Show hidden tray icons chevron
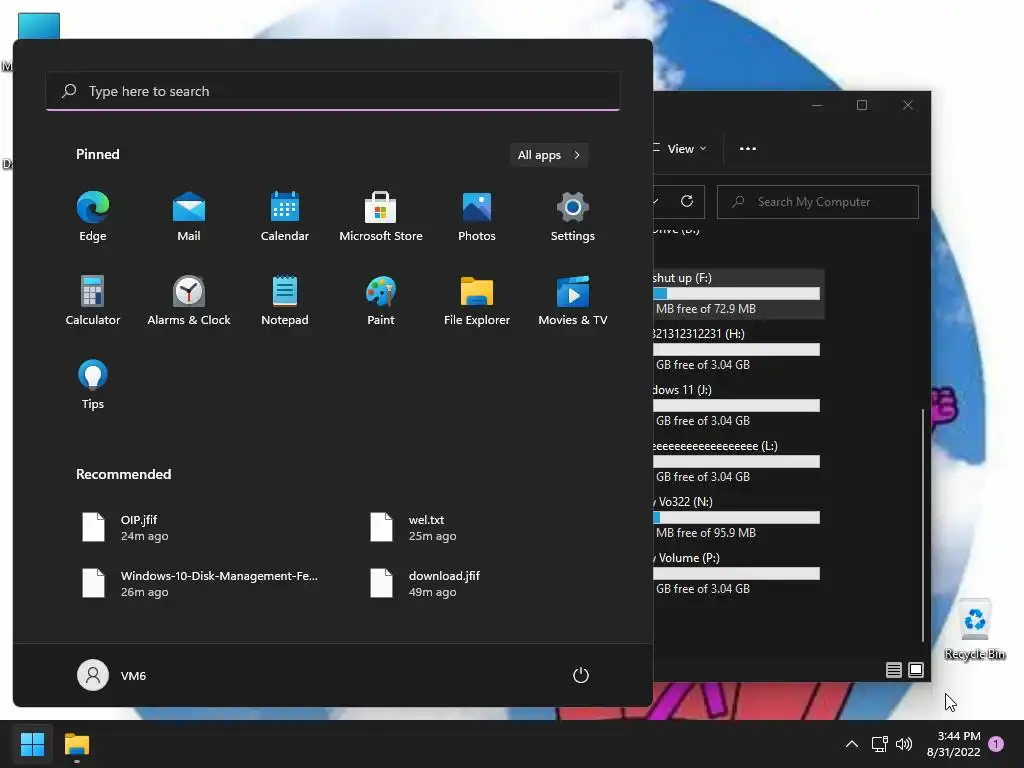 pyautogui.click(x=852, y=744)
